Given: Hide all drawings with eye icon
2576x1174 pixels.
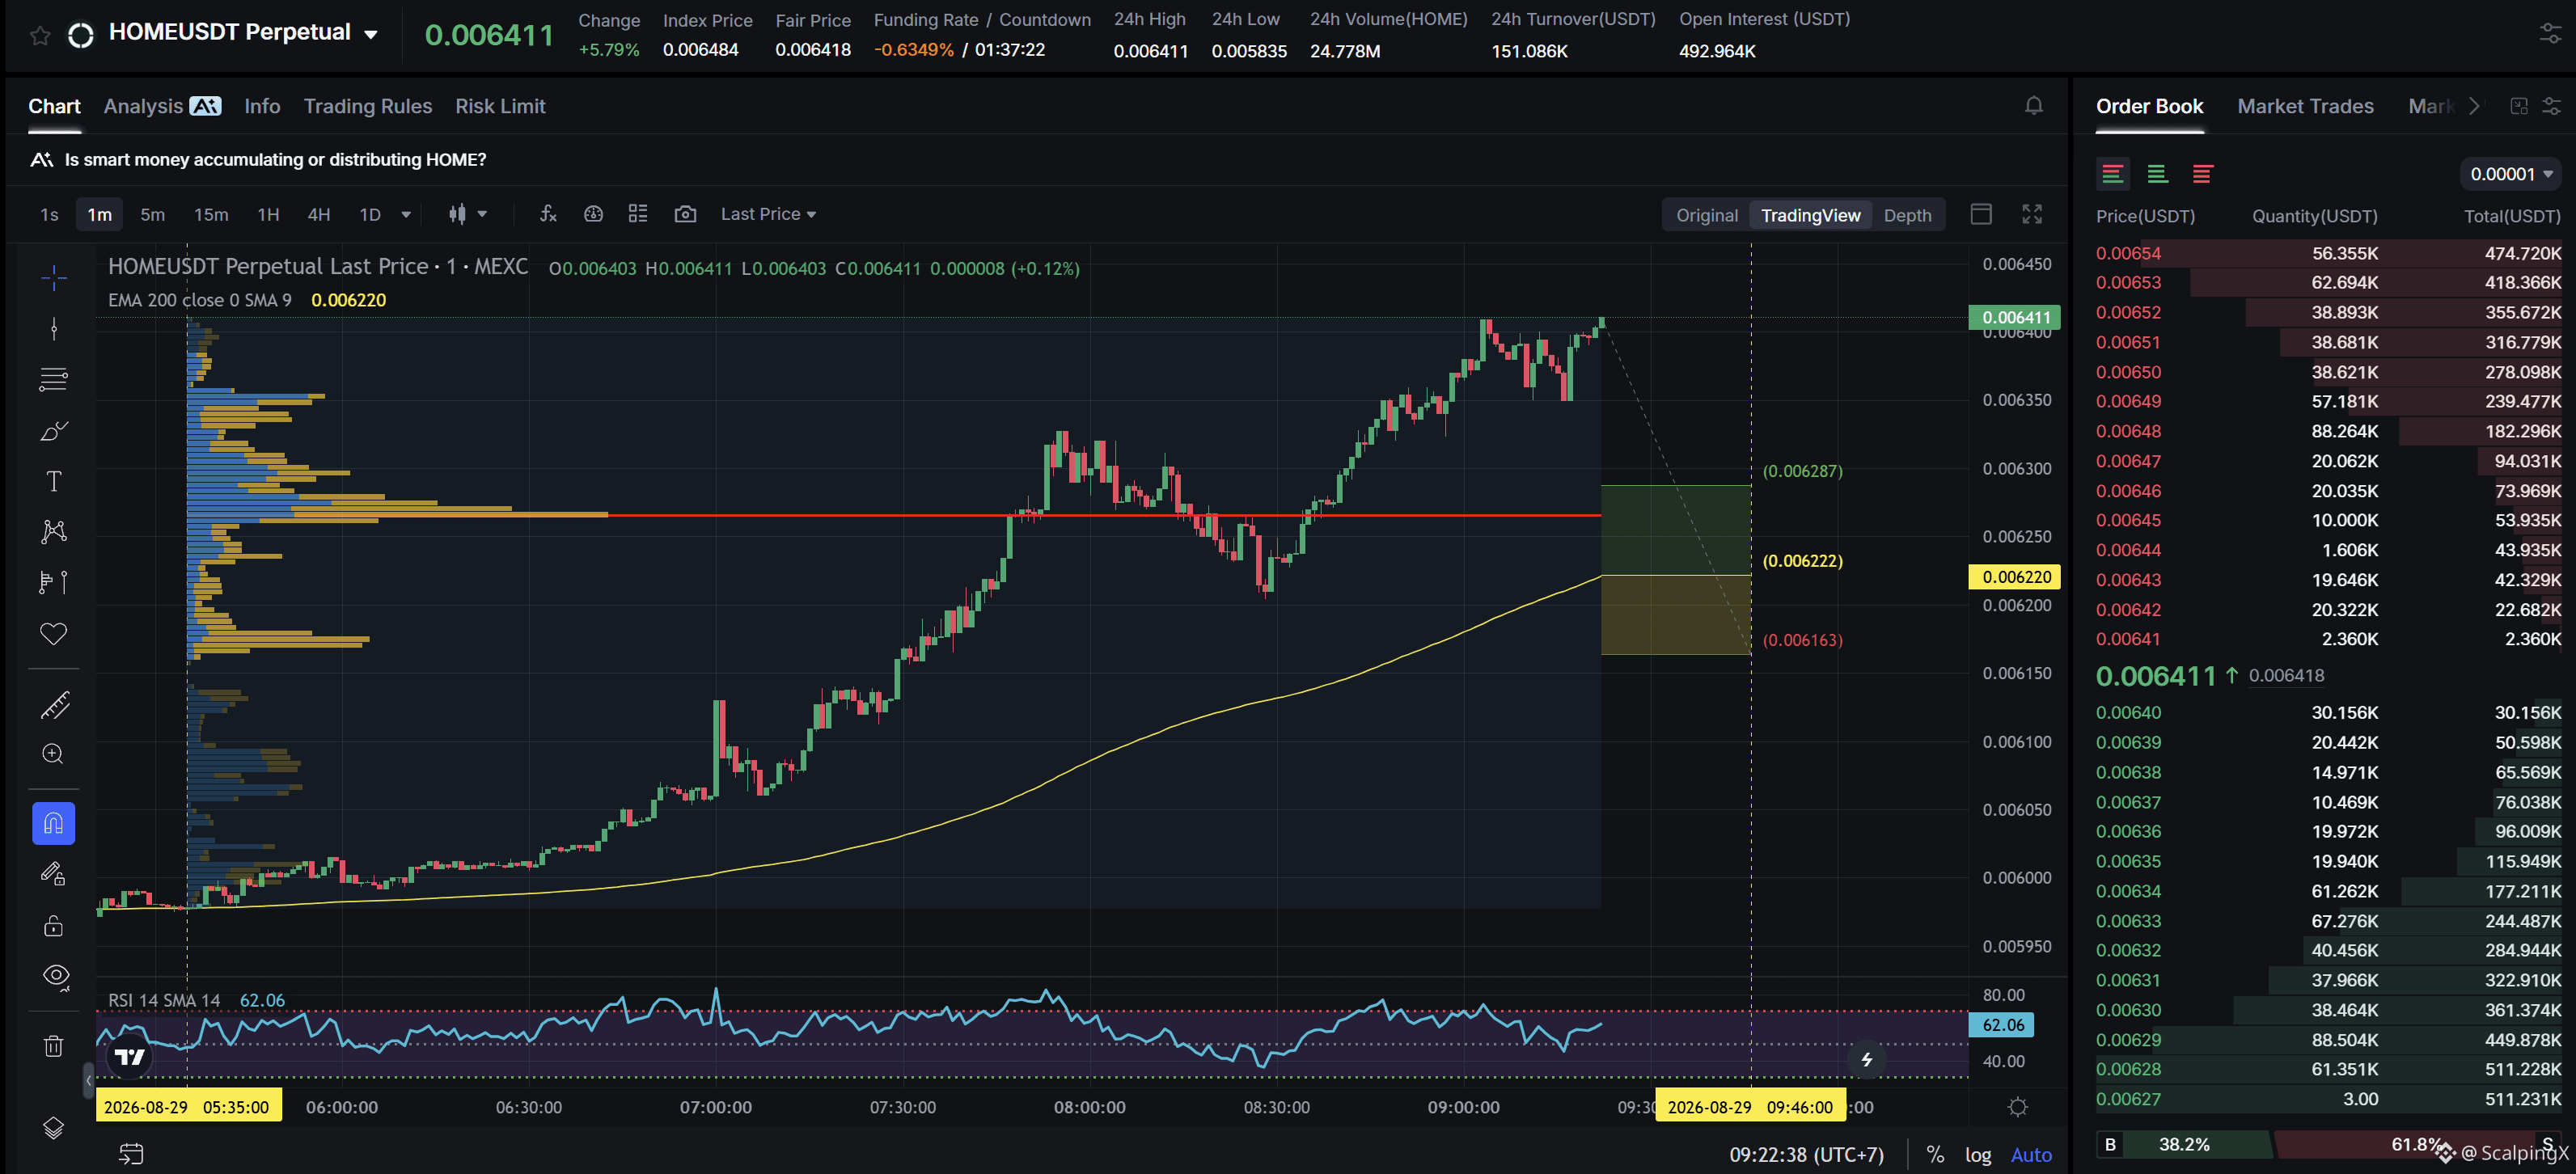Looking at the screenshot, I should pyautogui.click(x=56, y=976).
